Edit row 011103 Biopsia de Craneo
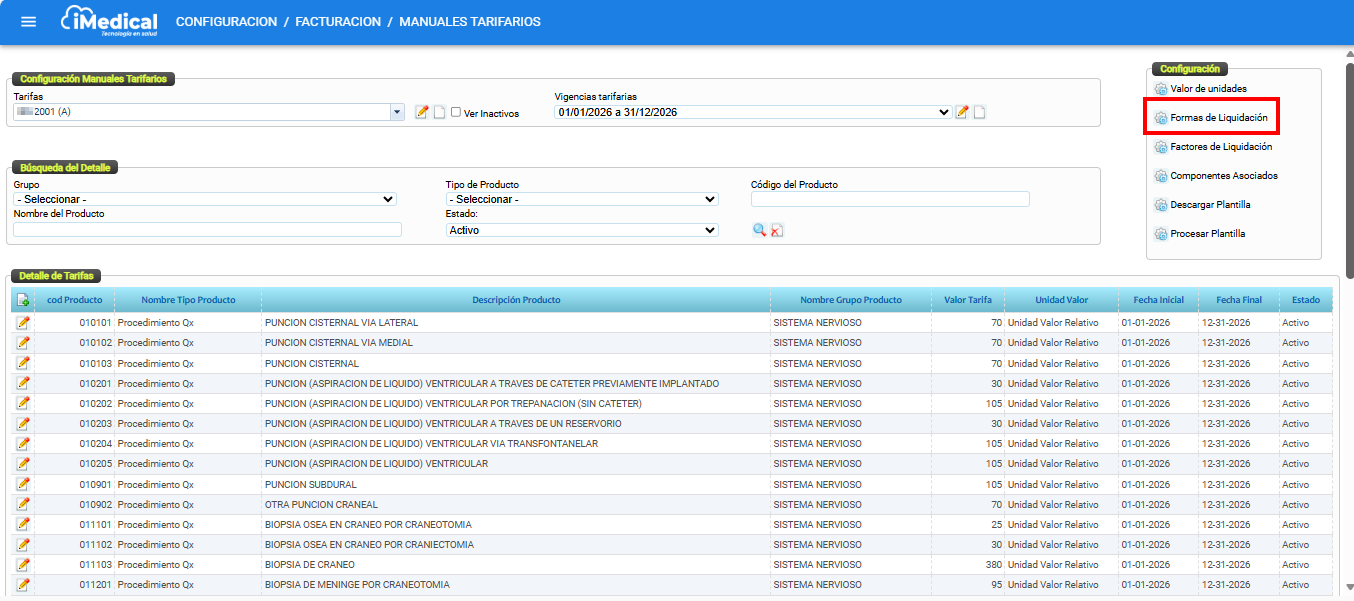The image size is (1354, 601). pos(23,565)
